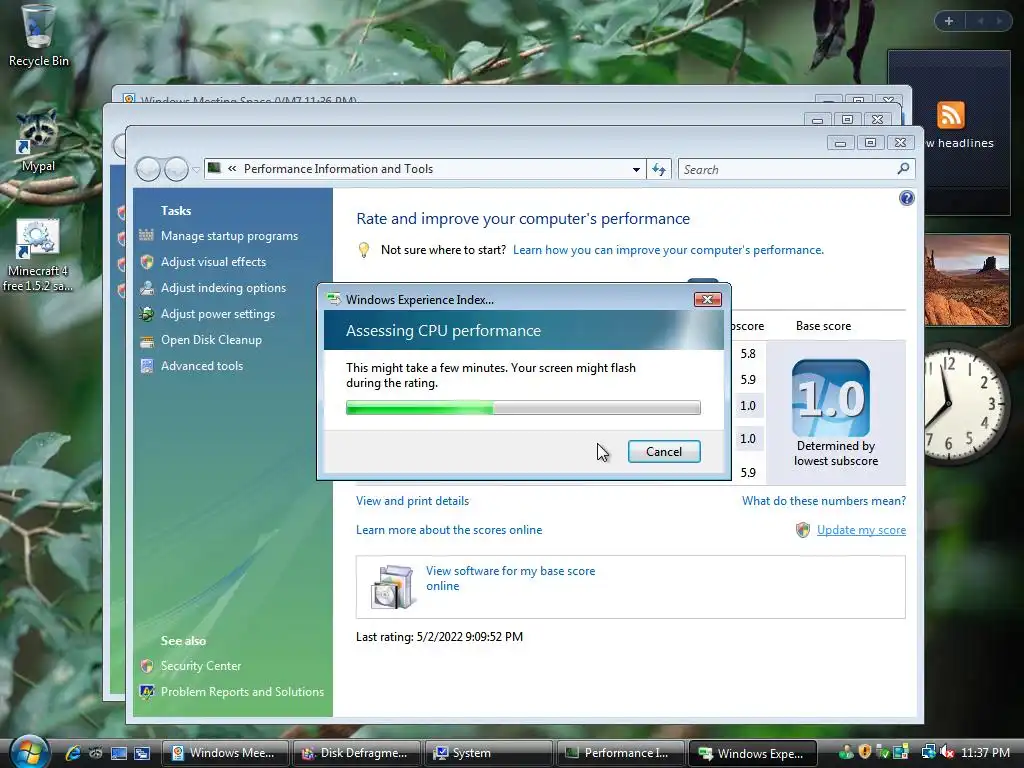Open Adjust indexing options task
This screenshot has width=1024, height=768.
223,288
